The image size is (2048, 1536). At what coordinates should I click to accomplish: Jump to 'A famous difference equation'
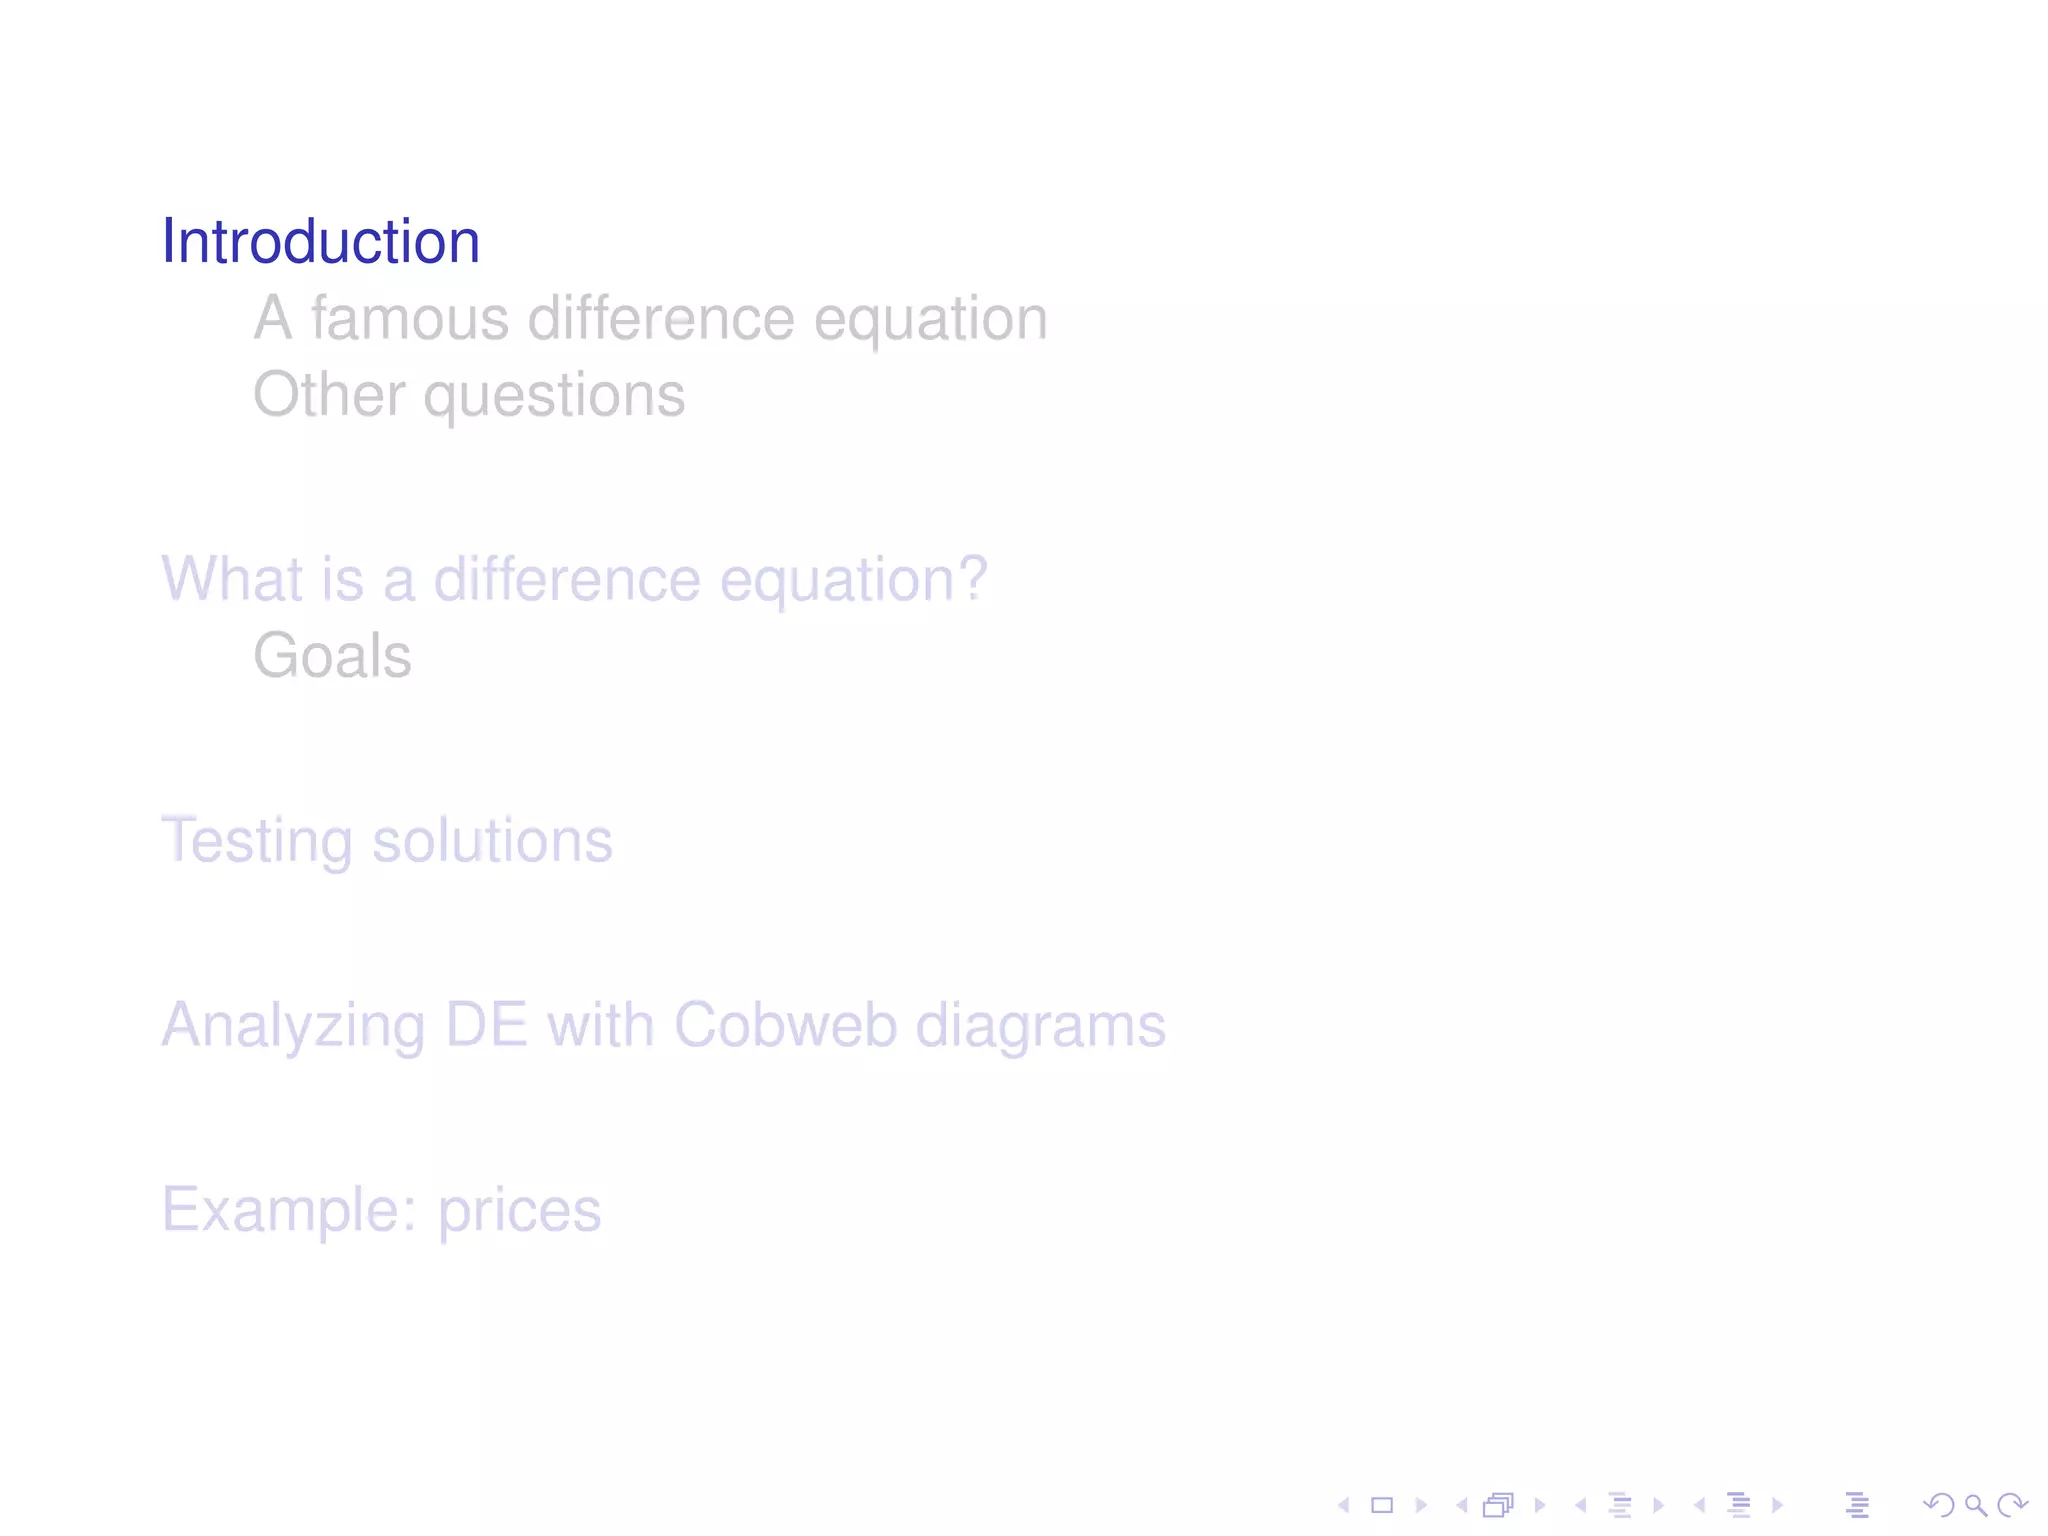(x=650, y=319)
